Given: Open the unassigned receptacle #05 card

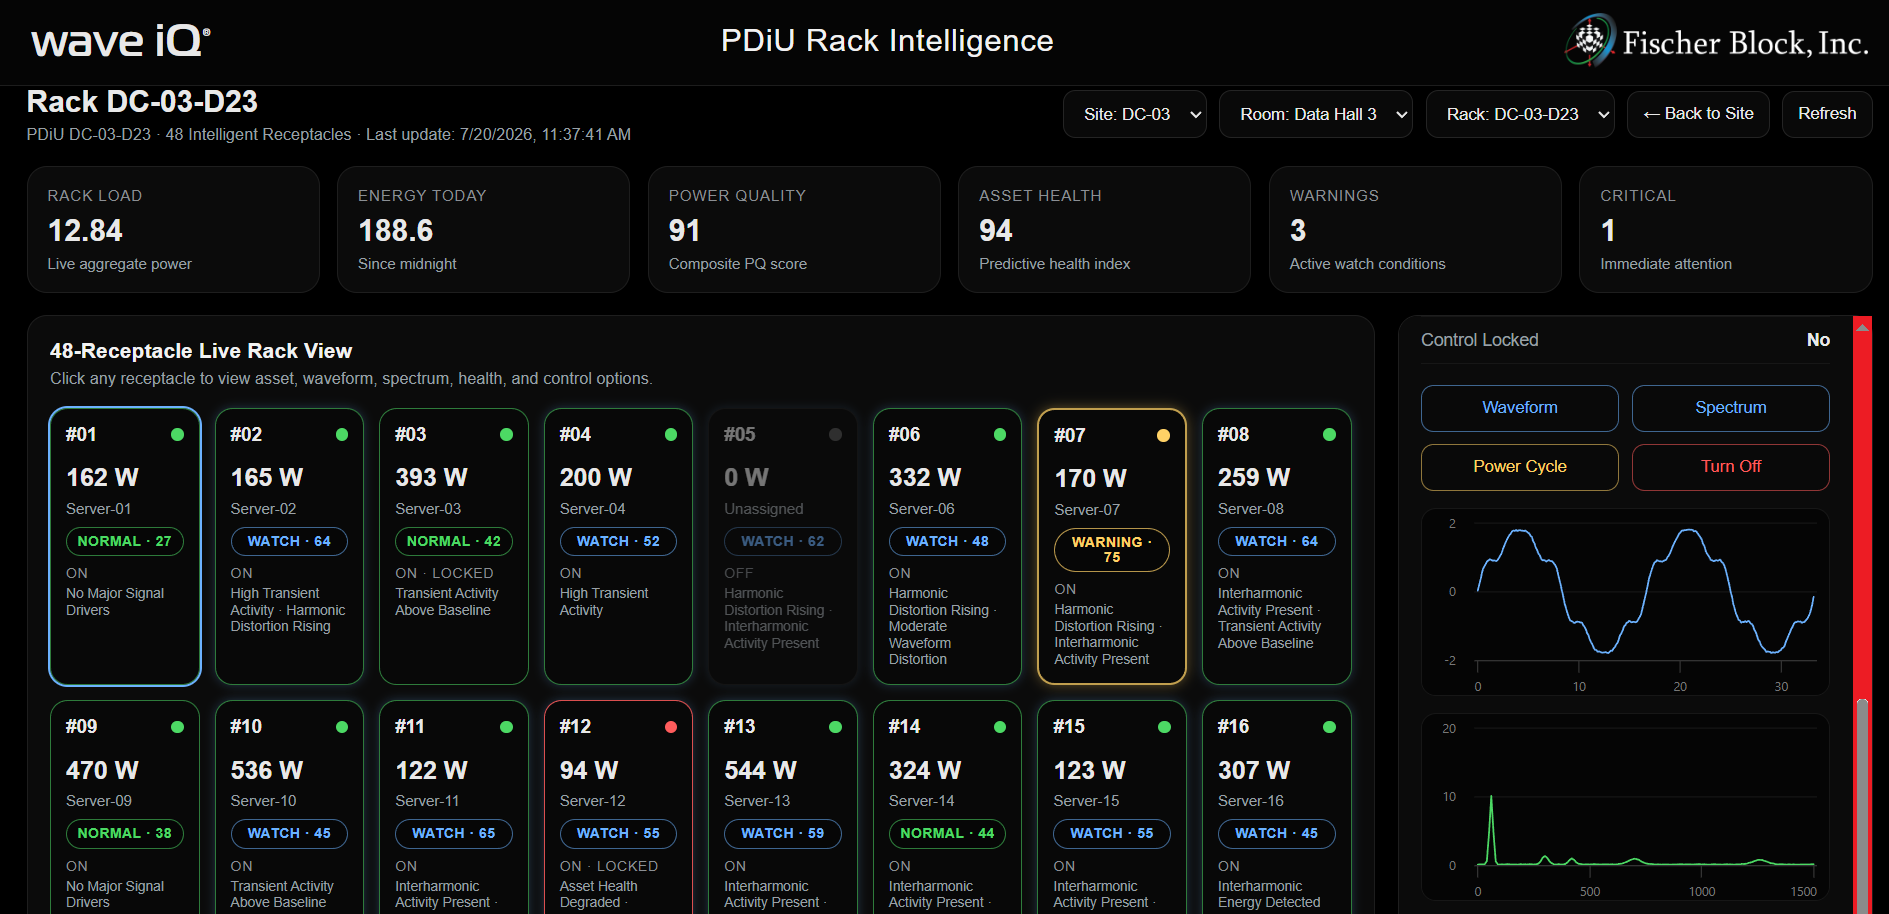Looking at the screenshot, I should click(783, 546).
